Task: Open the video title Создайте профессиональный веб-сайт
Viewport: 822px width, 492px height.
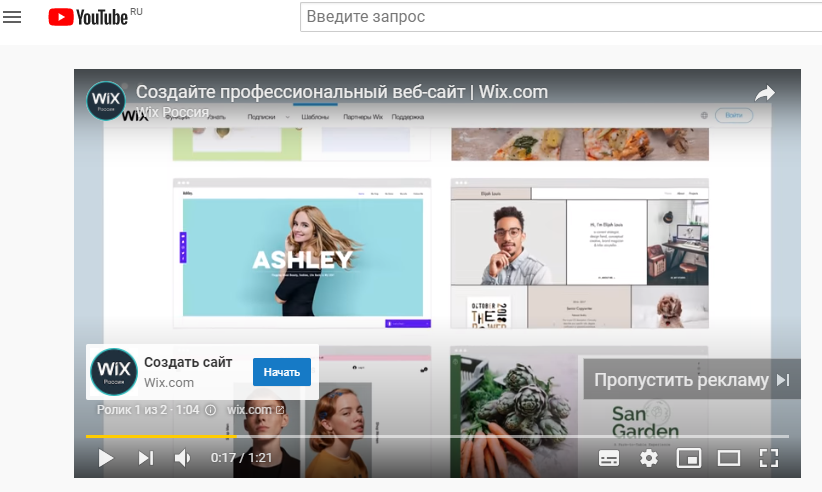Action: [342, 92]
